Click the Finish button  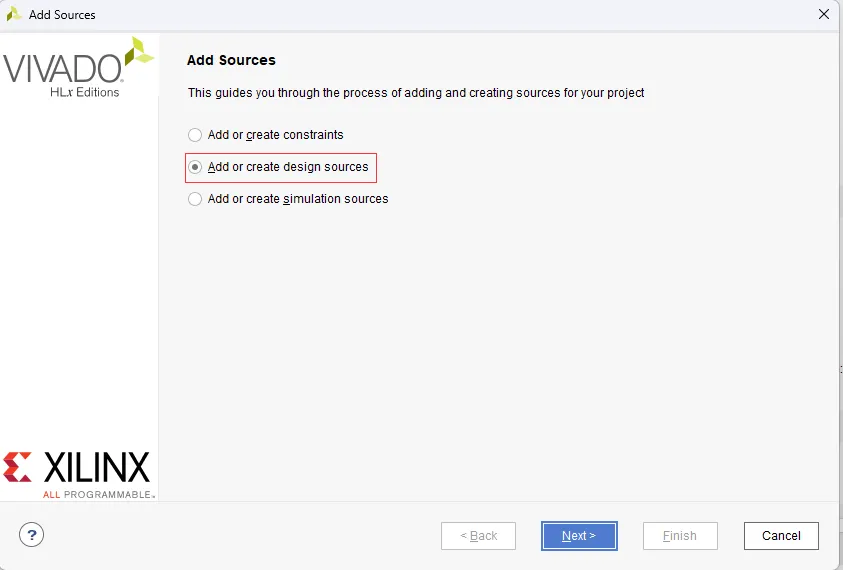tap(680, 536)
